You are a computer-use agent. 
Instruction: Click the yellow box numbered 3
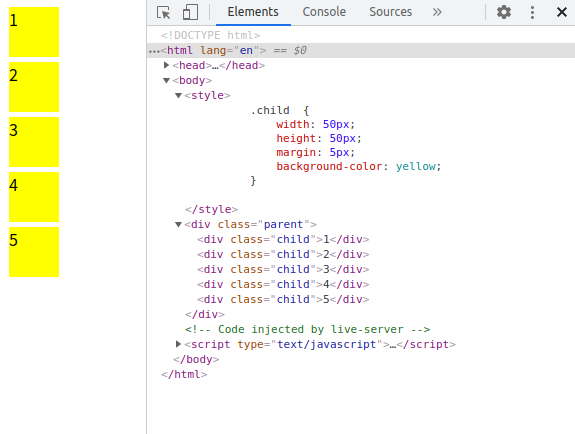point(34,142)
